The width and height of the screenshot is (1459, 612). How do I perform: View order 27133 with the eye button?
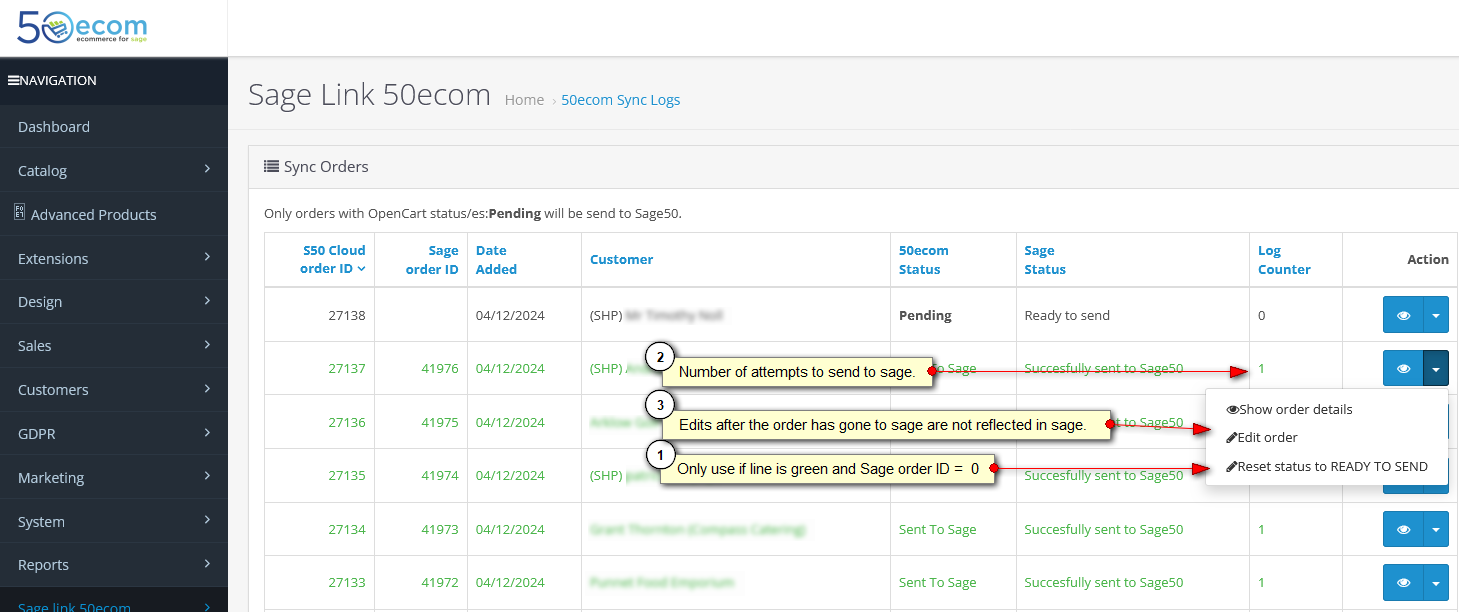click(x=1404, y=582)
